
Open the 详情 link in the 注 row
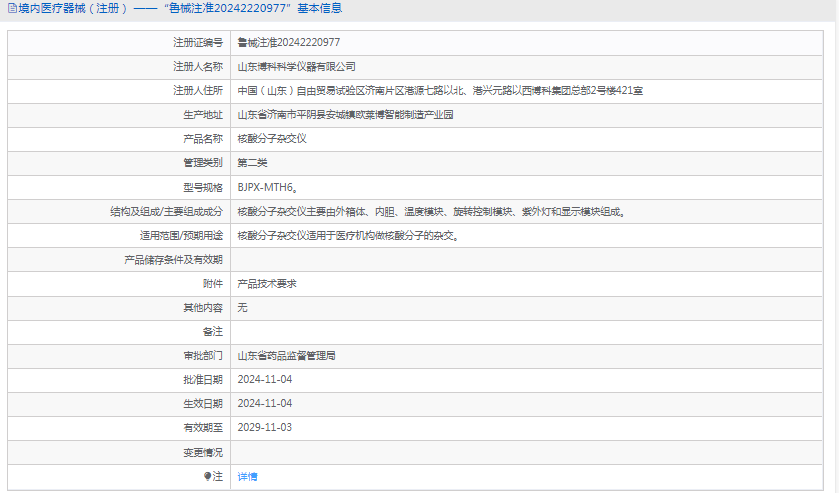tap(247, 476)
